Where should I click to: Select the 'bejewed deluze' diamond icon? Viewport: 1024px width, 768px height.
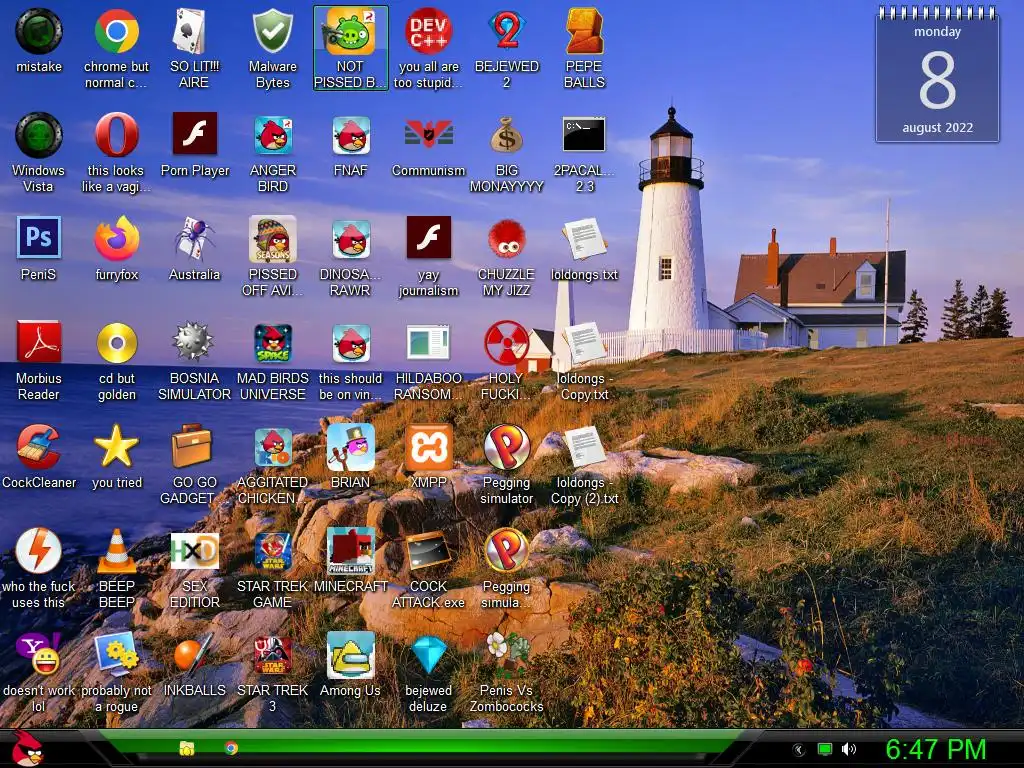pos(428,654)
